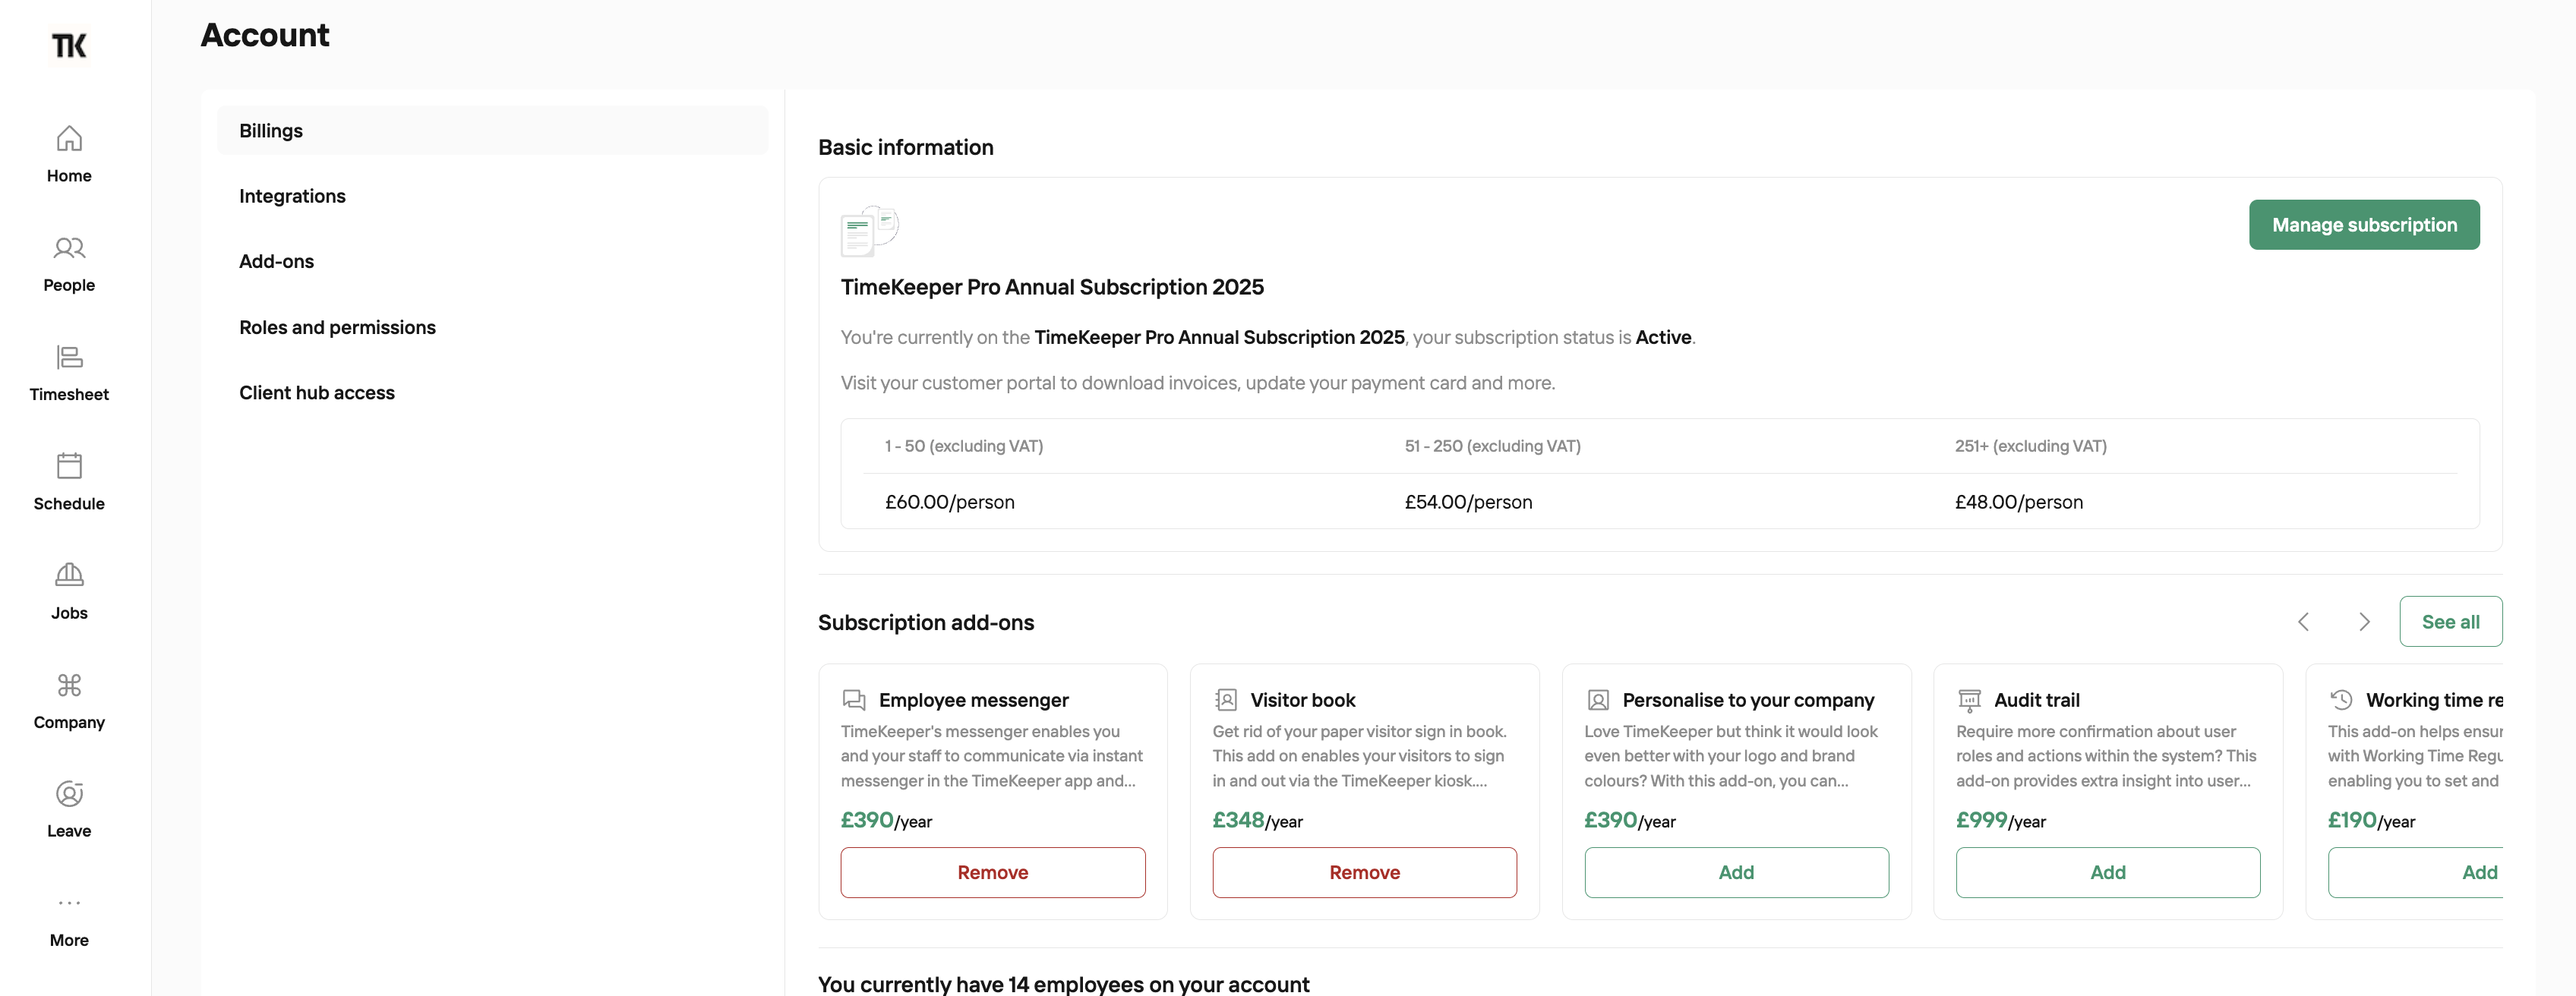Select the Schedule calendar icon
The height and width of the screenshot is (996, 2576).
click(69, 465)
